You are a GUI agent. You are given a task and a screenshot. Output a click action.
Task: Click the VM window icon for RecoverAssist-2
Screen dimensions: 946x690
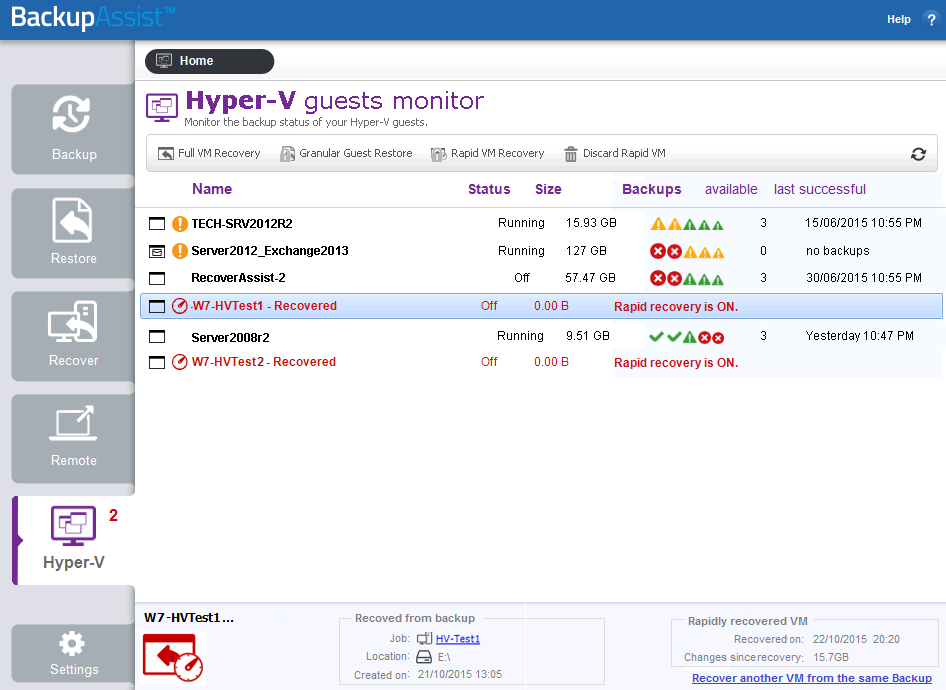tap(157, 278)
